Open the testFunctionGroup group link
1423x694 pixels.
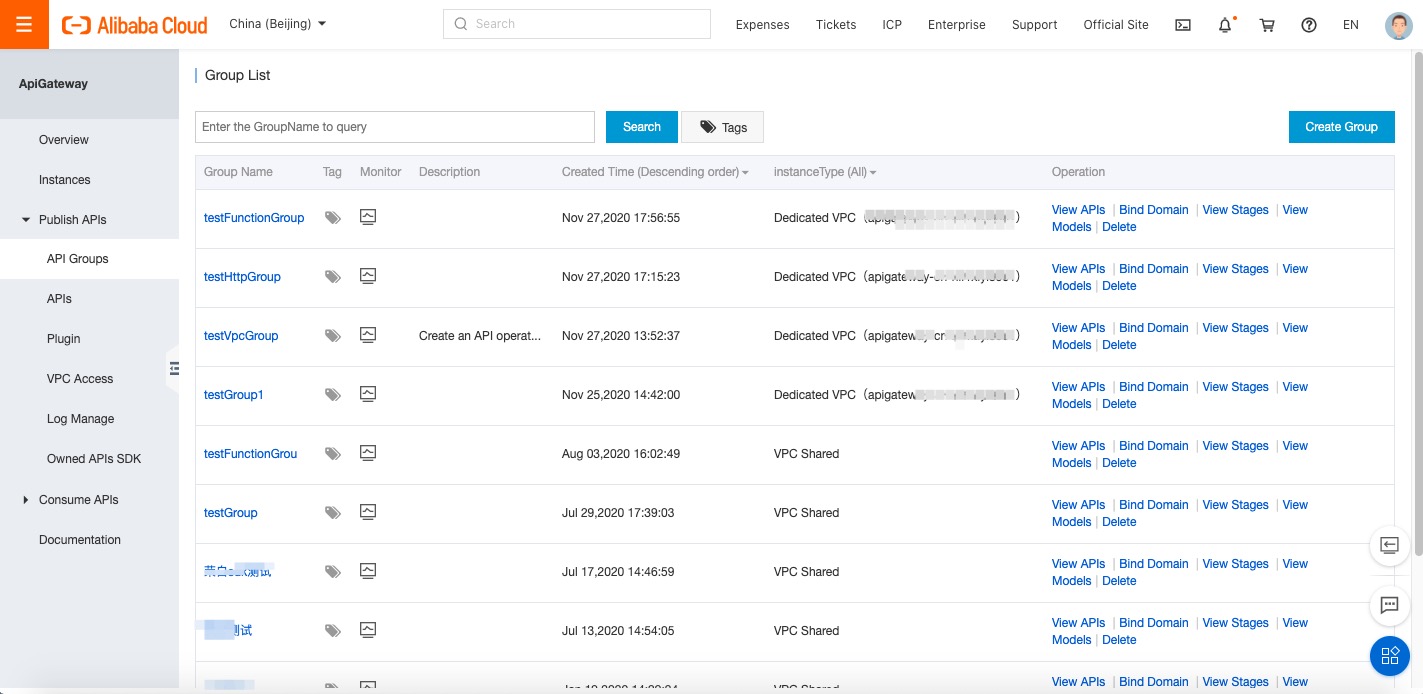point(254,218)
